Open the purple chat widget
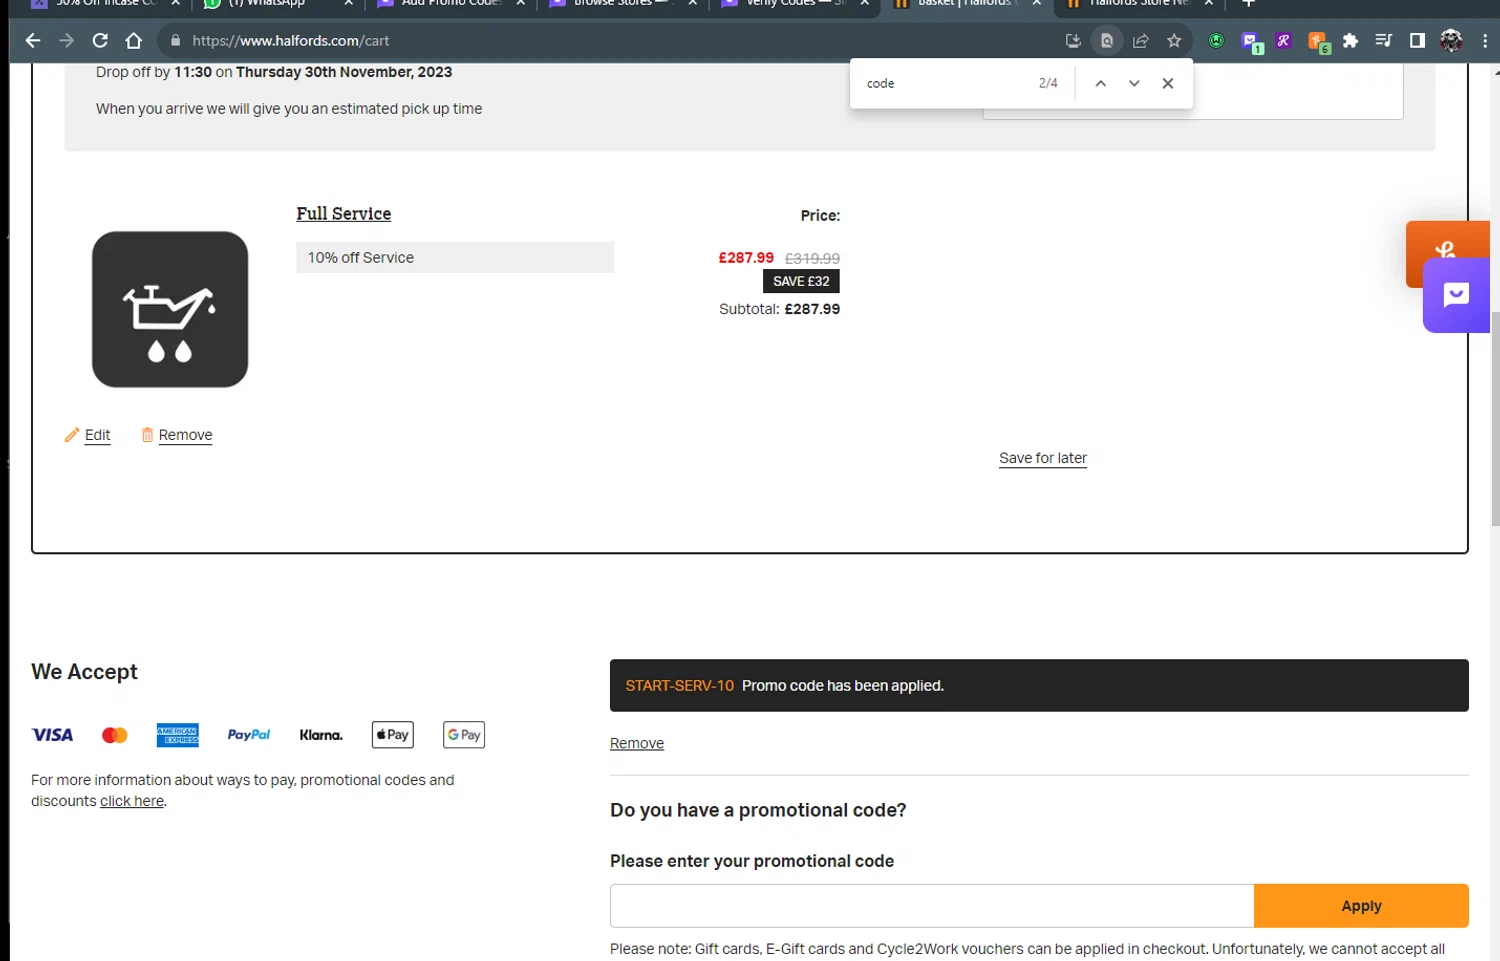 pyautogui.click(x=1456, y=296)
